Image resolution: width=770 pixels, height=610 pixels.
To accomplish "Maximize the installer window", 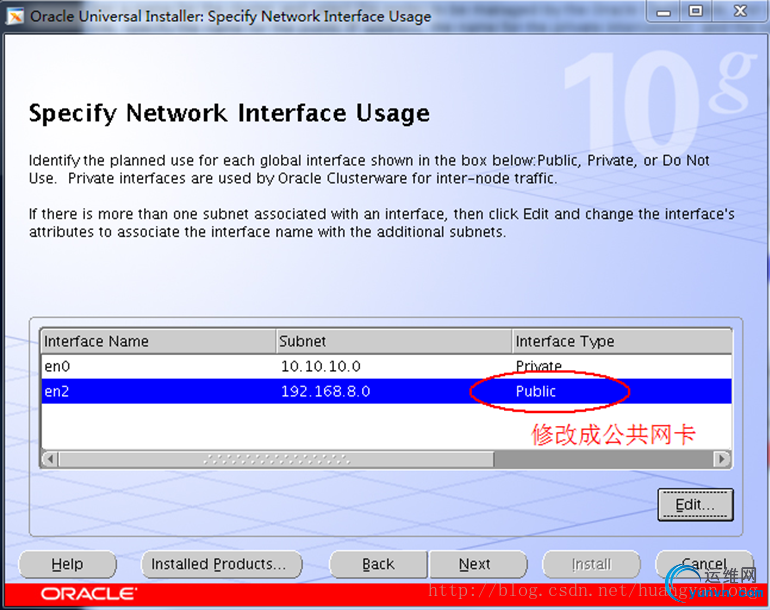I will 696,11.
